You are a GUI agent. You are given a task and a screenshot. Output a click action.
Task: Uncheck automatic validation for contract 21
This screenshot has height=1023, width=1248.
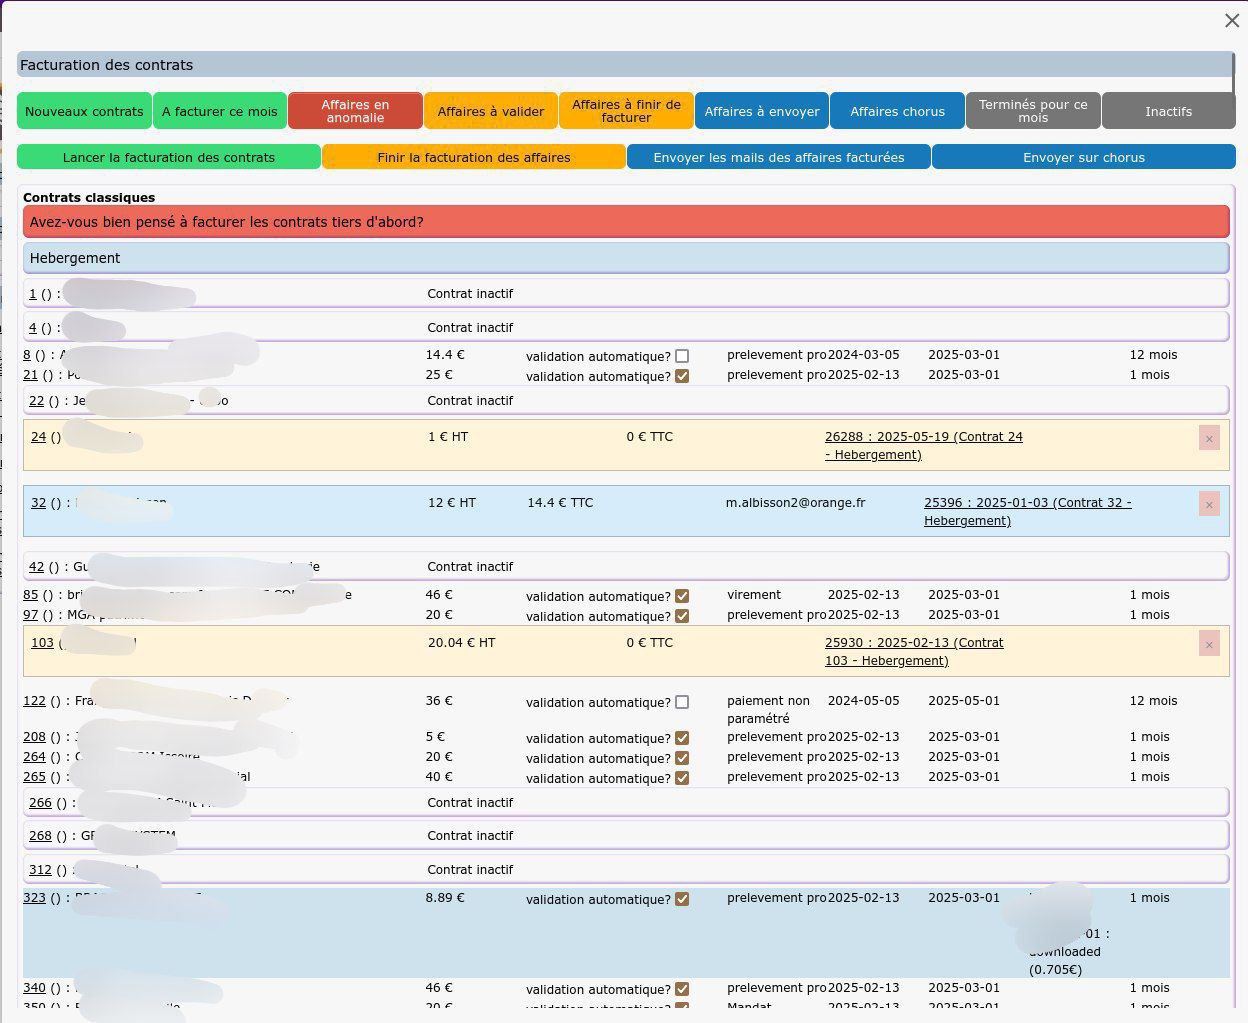pos(682,376)
